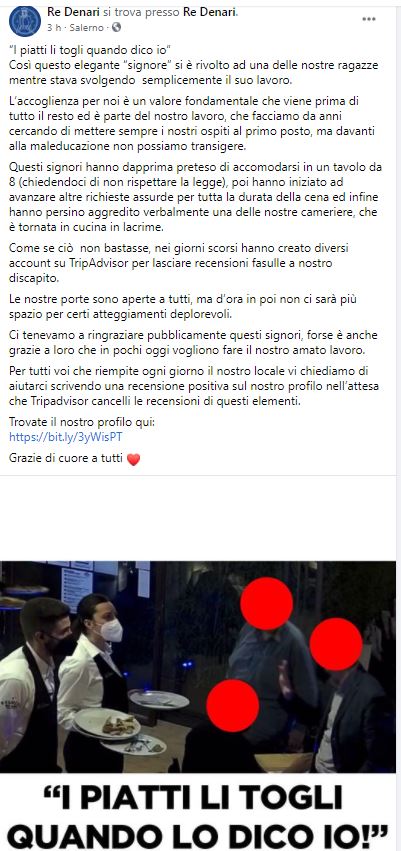401x851 pixels.
Task: Click the menu board behind the waiters
Action: [76, 588]
